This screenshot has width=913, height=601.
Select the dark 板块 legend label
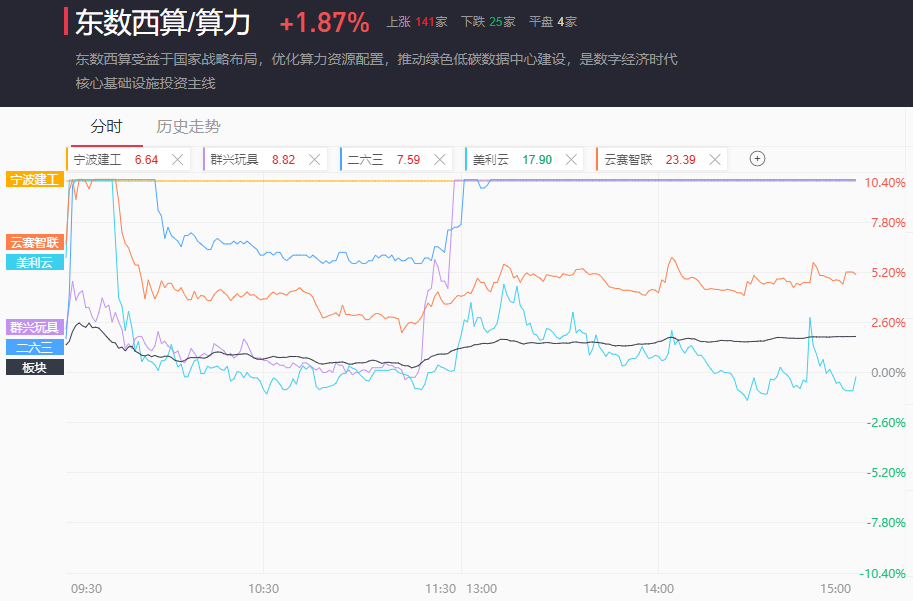click(x=34, y=367)
